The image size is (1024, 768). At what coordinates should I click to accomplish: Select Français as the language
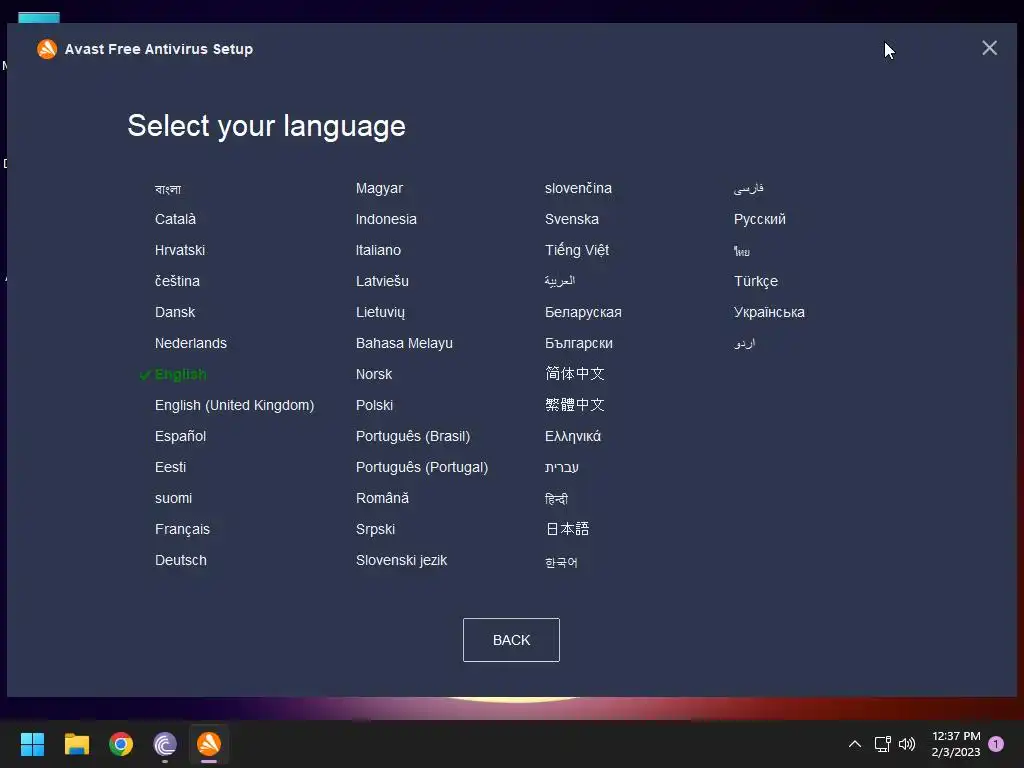coord(182,530)
